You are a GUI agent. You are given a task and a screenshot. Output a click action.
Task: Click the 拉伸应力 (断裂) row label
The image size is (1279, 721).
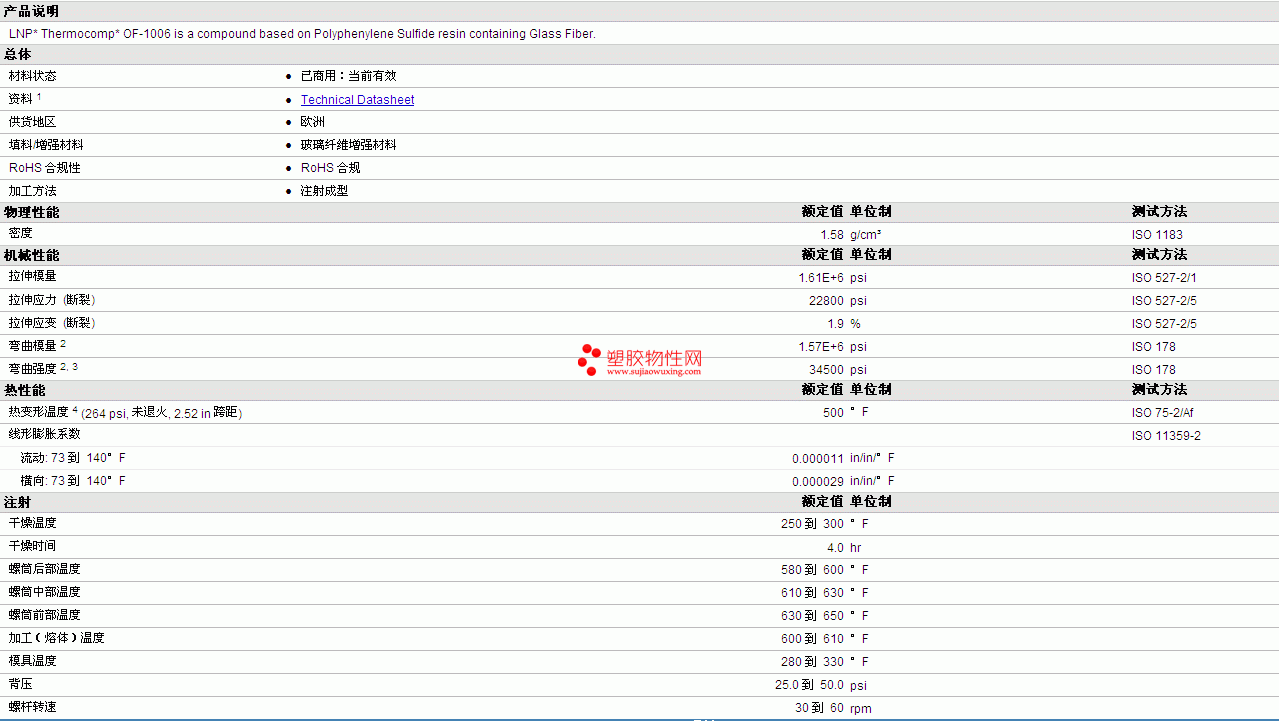click(53, 300)
